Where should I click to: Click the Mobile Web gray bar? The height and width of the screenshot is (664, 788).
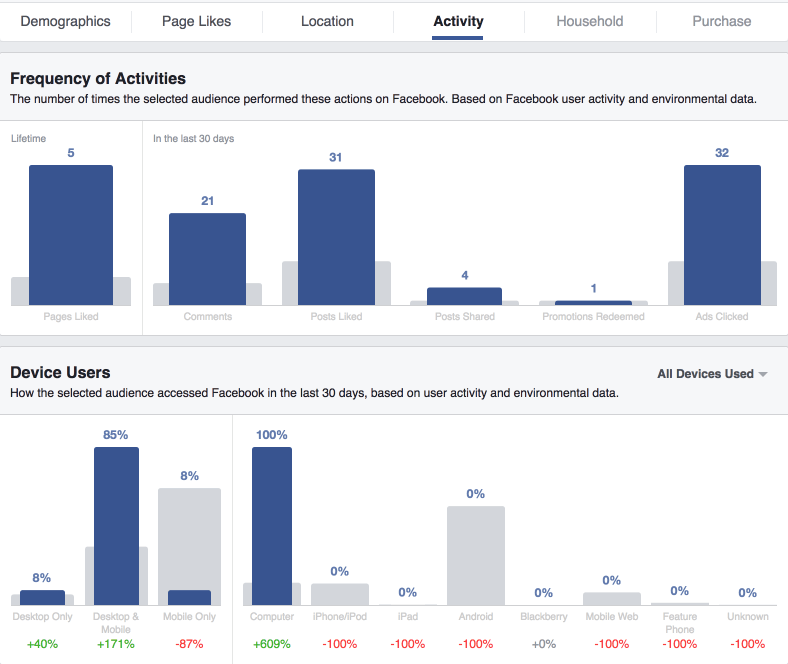tap(612, 598)
